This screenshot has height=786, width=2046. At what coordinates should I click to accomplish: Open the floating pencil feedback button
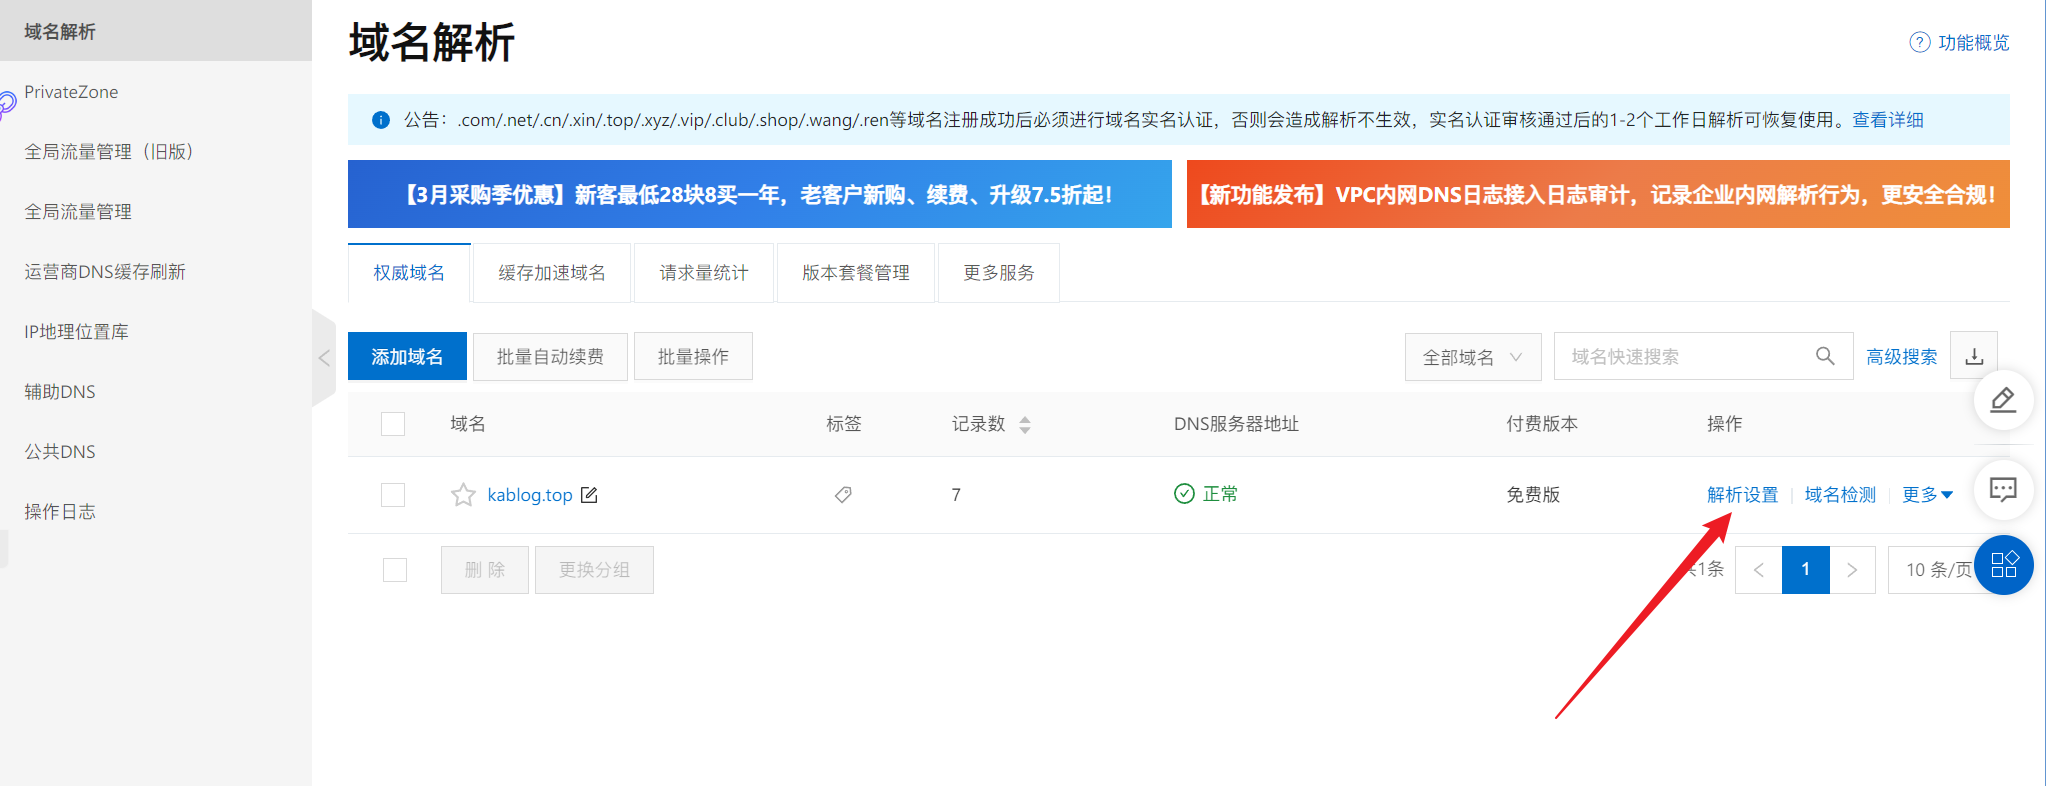pos(2003,400)
